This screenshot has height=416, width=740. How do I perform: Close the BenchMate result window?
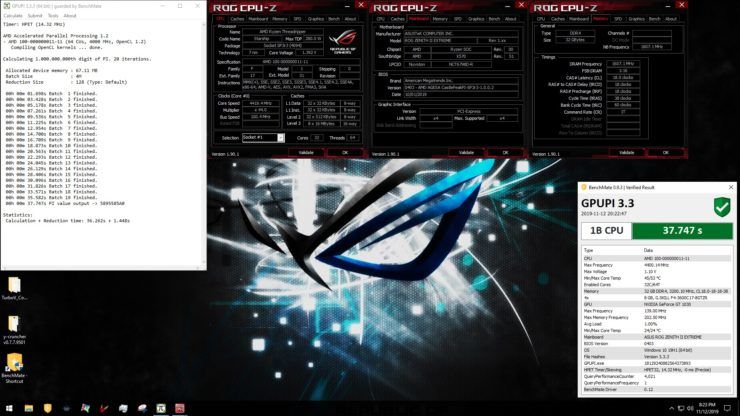coord(731,187)
